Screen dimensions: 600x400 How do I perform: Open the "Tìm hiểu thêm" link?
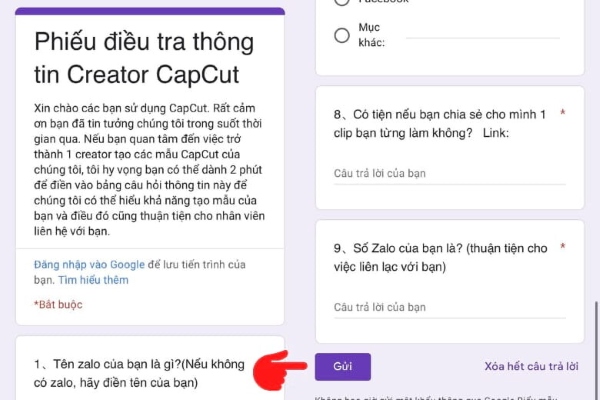tap(93, 280)
